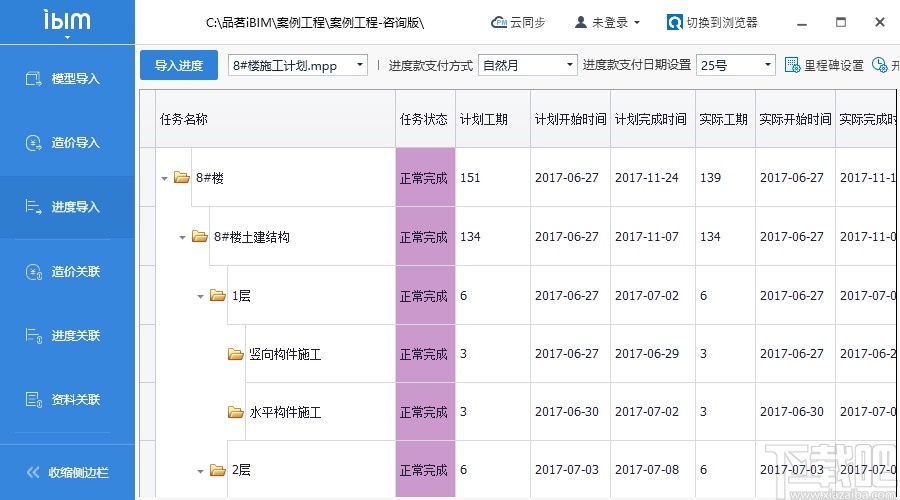Screen dimensions: 900x500
Task: Collapse the 8#楼 tree node
Action: (164, 178)
